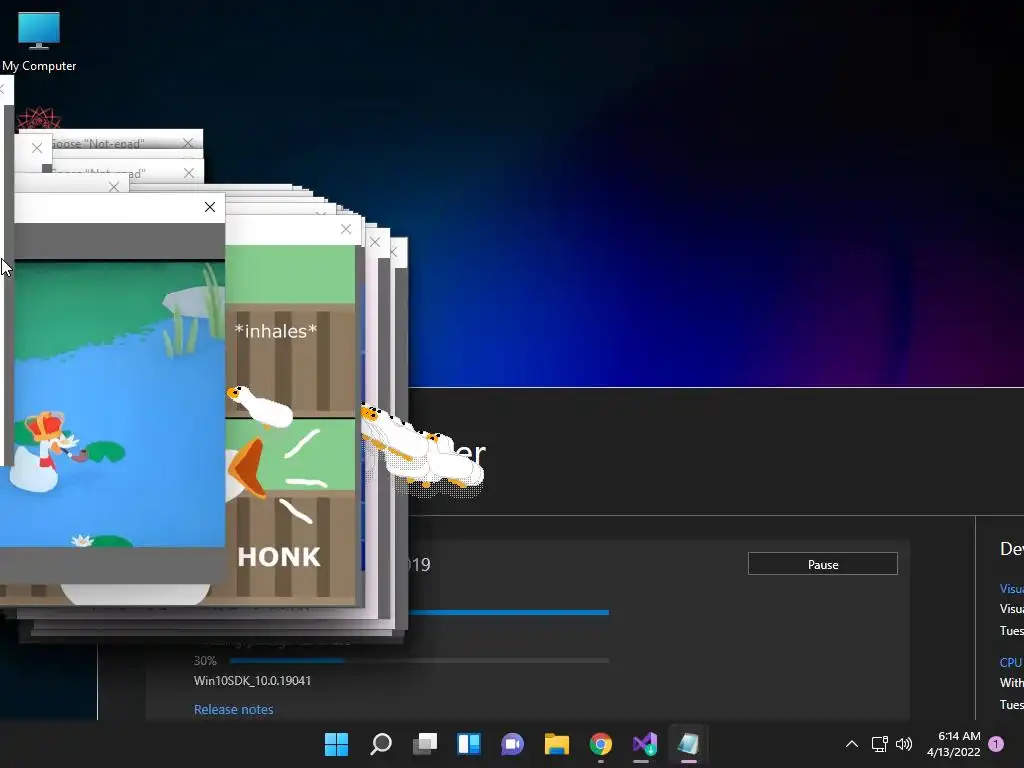
Task: Open Task View on the taskbar
Action: pyautogui.click(x=424, y=743)
